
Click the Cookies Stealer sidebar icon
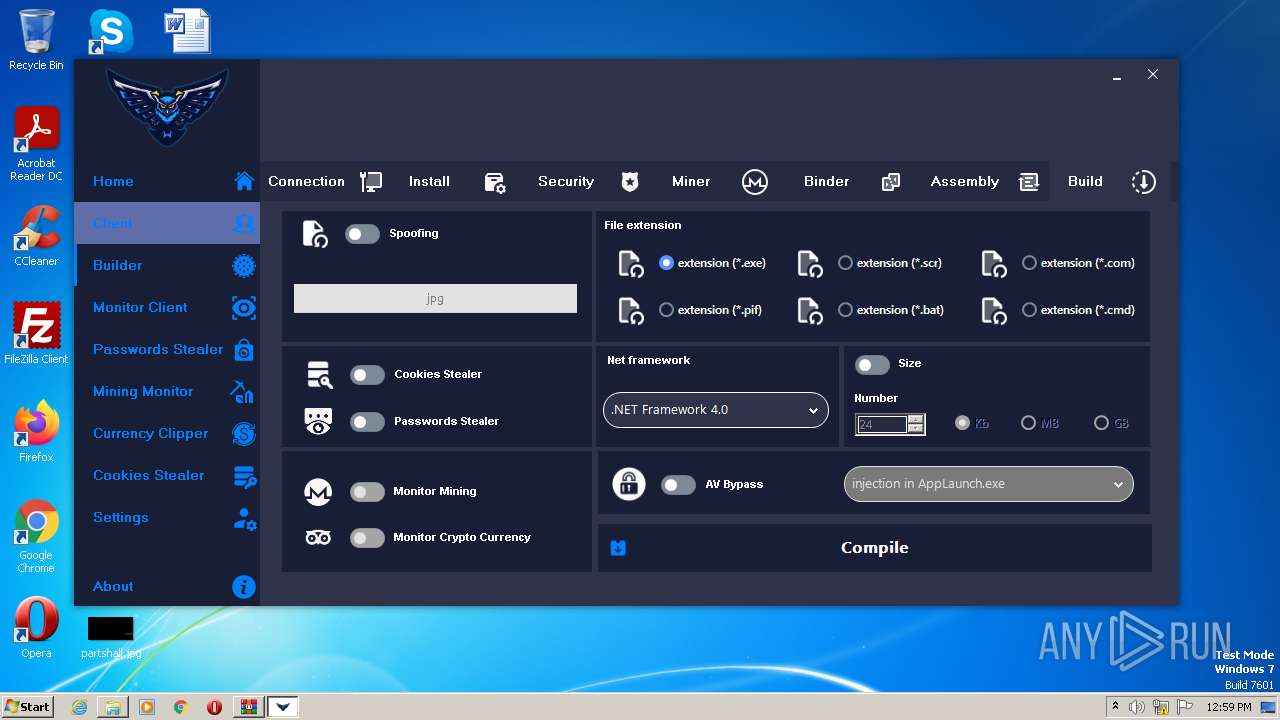click(244, 476)
